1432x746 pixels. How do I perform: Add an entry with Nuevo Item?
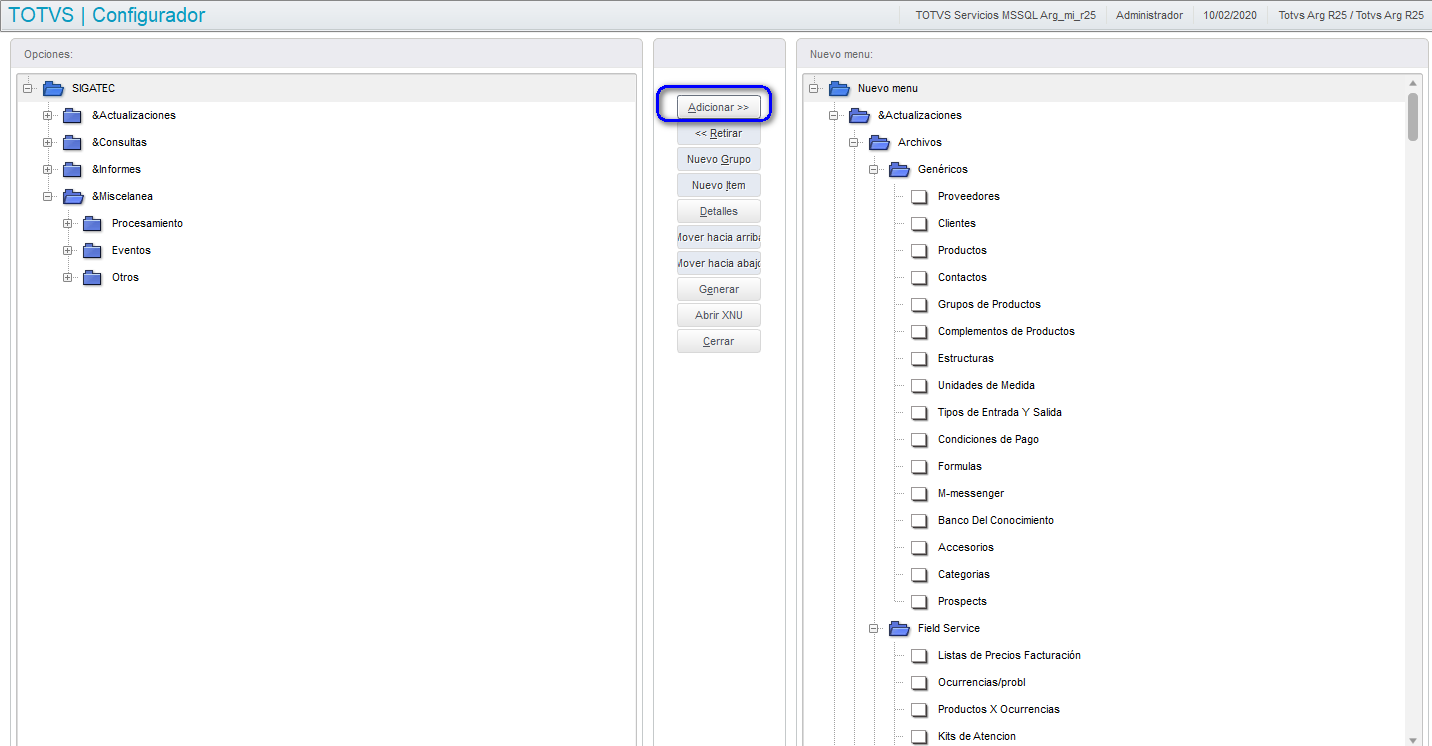point(718,185)
